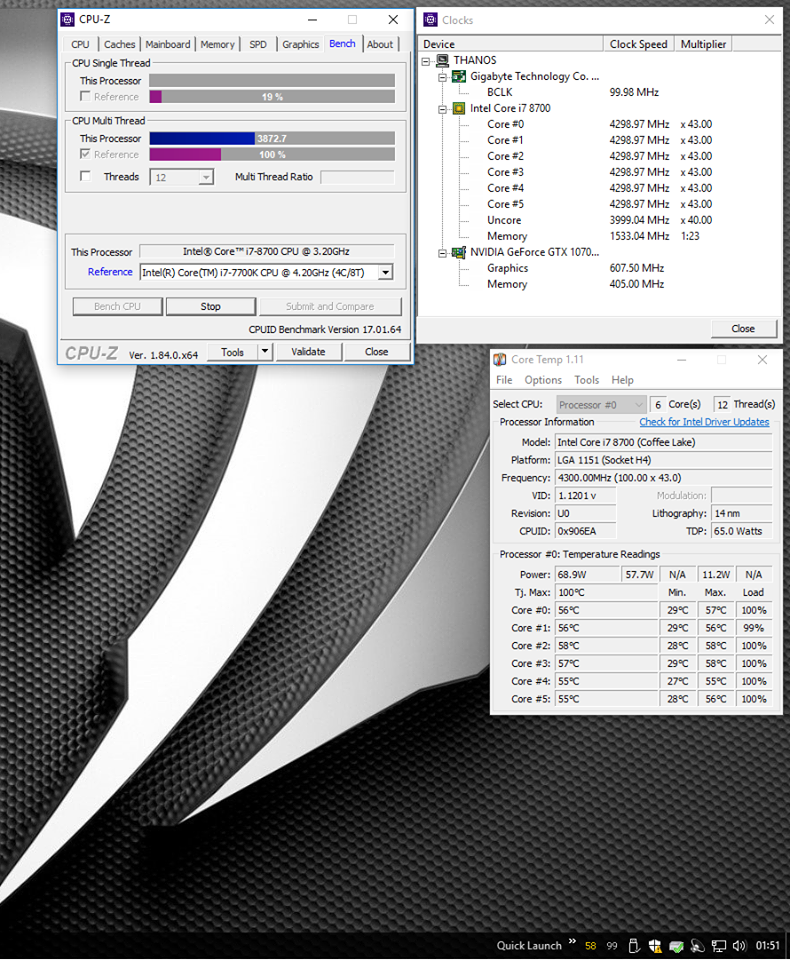Click Check for Intel Driver Updates link

click(x=704, y=422)
